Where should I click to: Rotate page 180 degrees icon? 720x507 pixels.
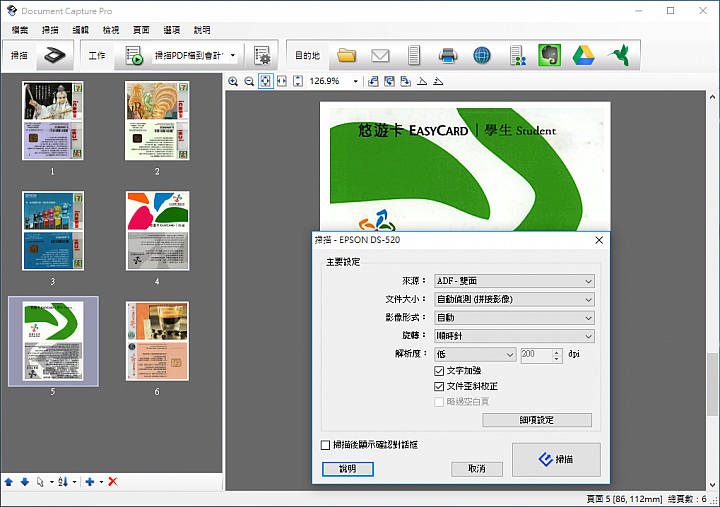click(x=389, y=81)
